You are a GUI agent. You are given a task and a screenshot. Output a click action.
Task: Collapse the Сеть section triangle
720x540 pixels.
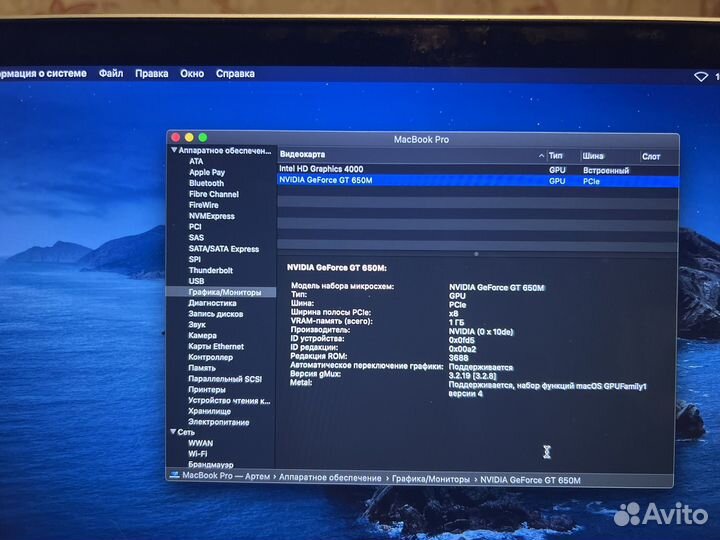(173, 432)
